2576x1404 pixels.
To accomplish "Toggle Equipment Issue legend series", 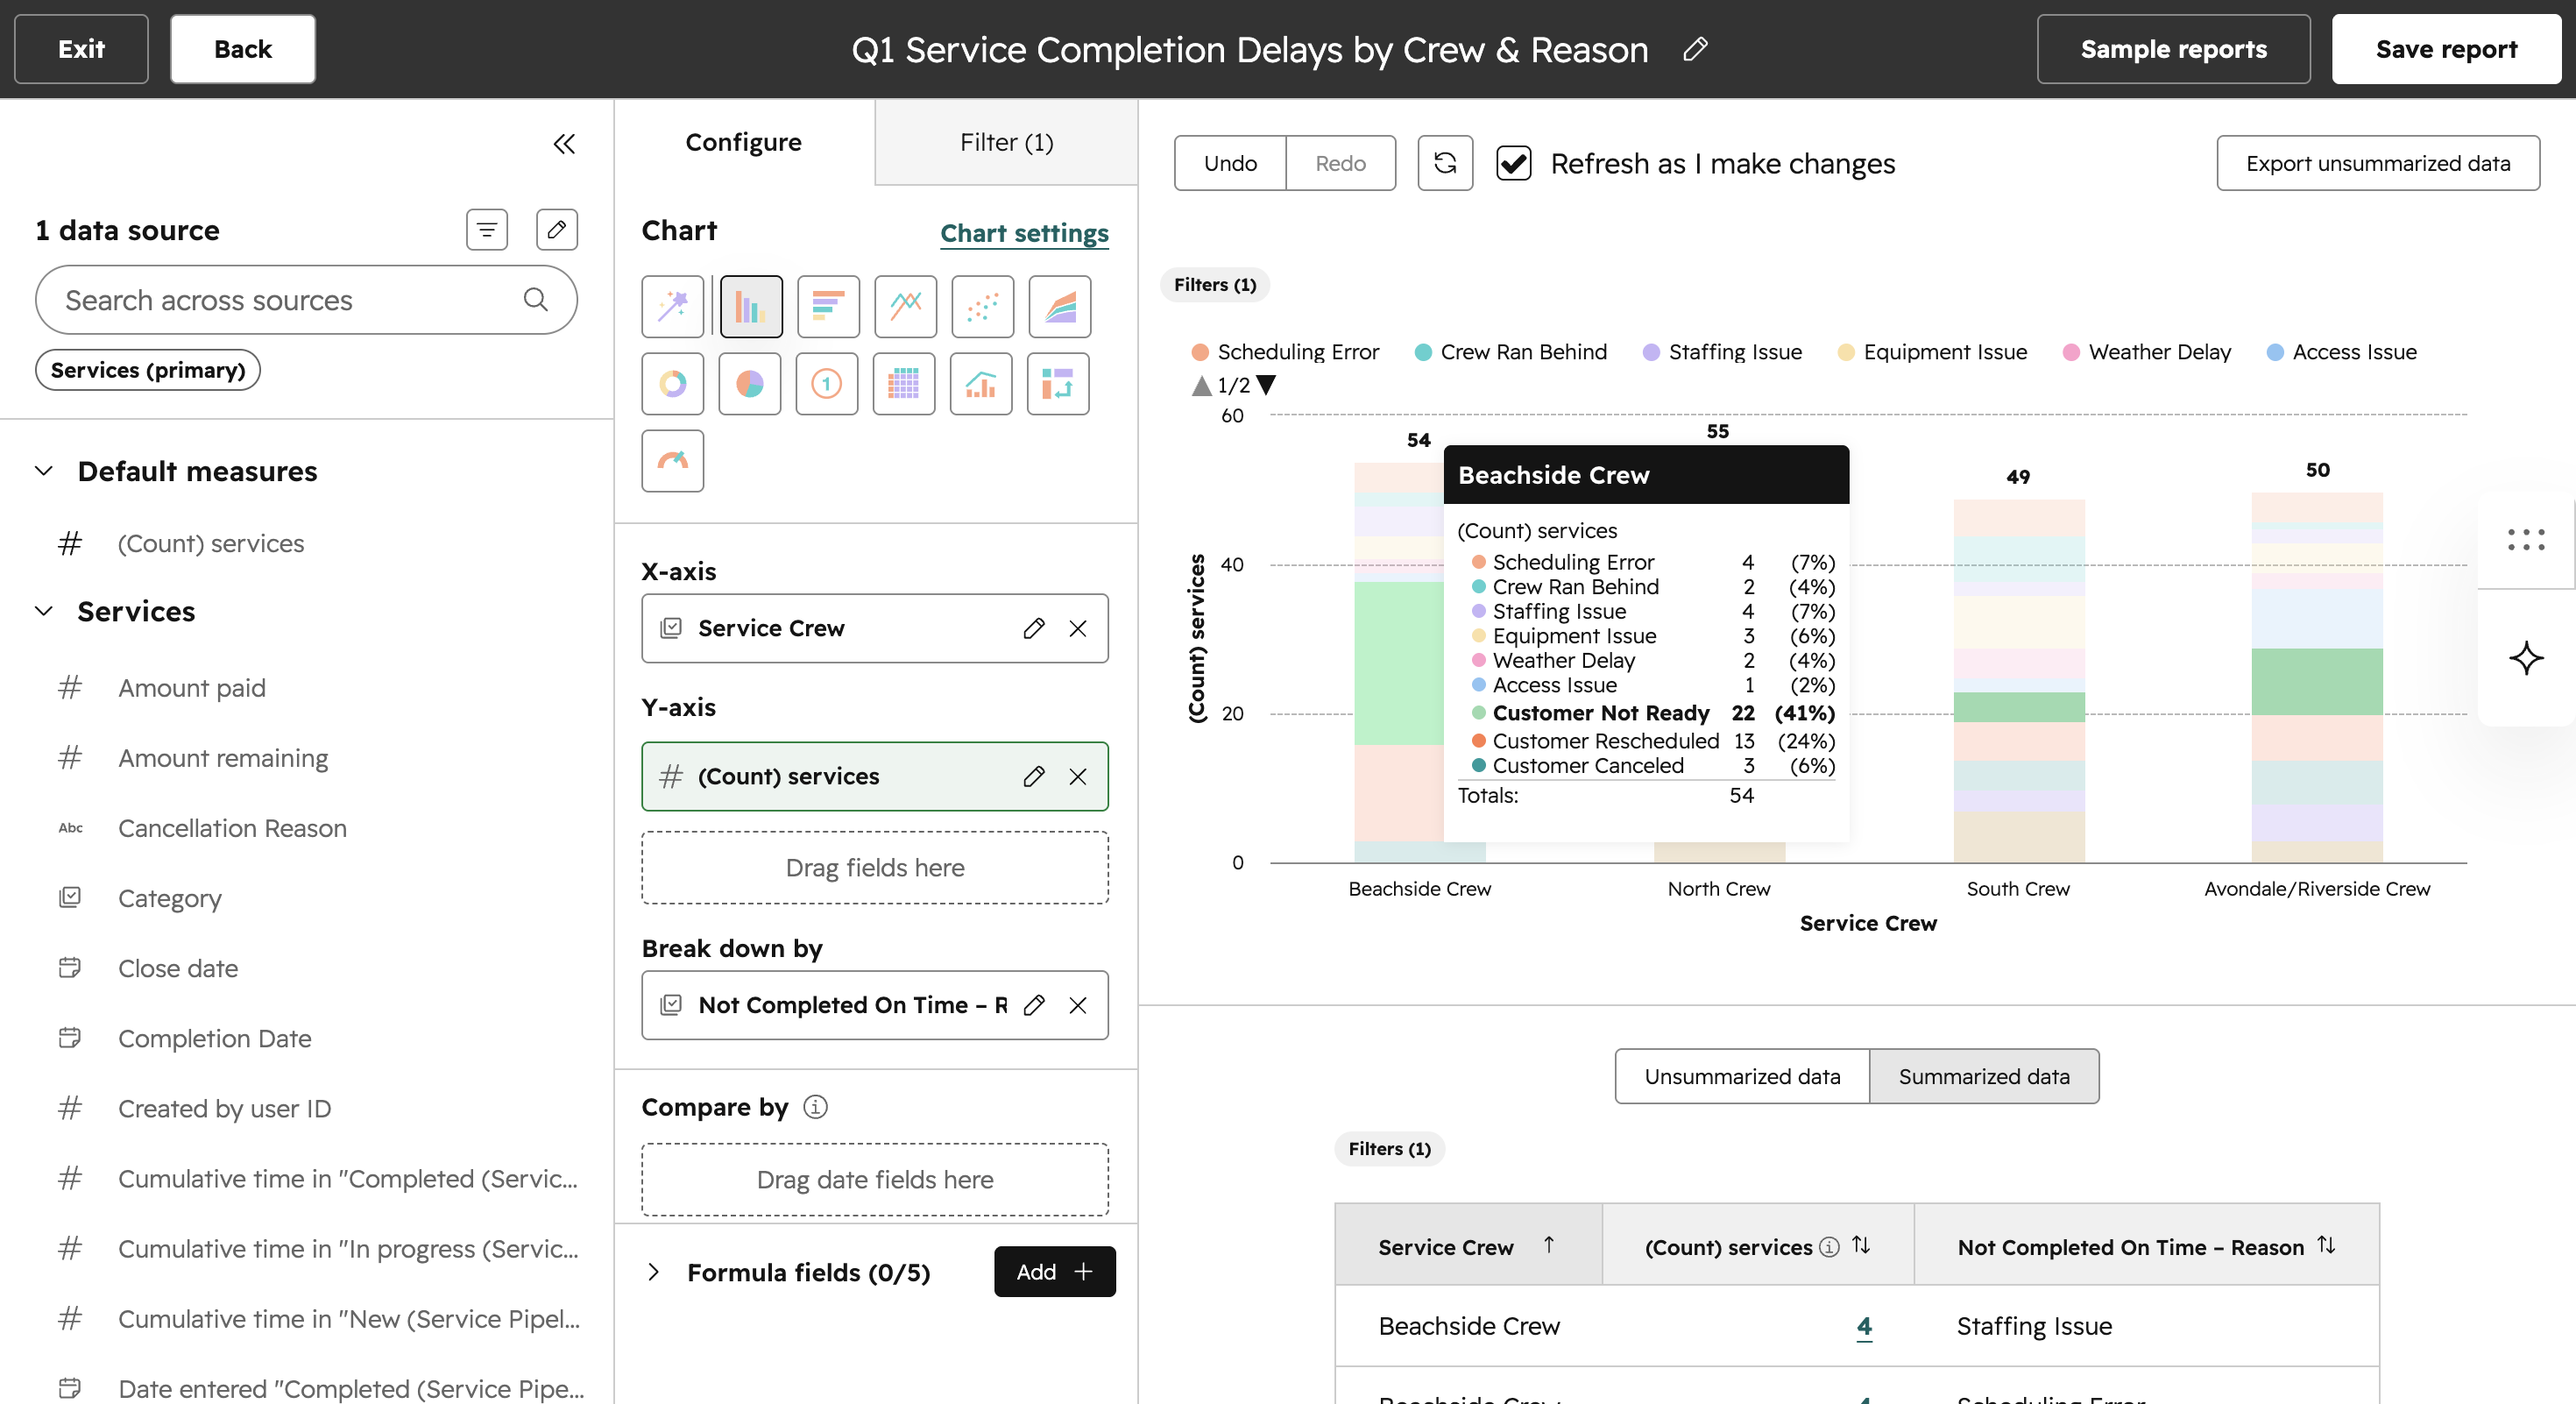I will point(1932,352).
